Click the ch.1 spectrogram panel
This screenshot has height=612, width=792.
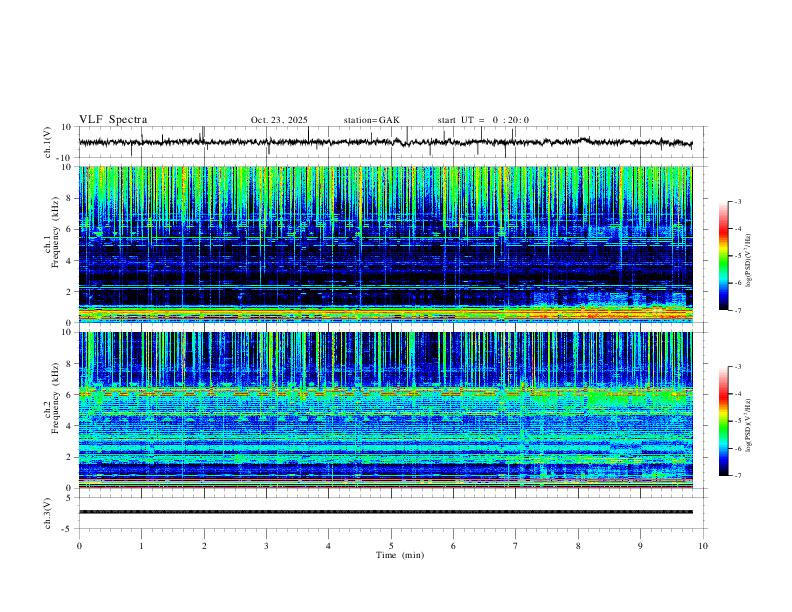click(385, 244)
